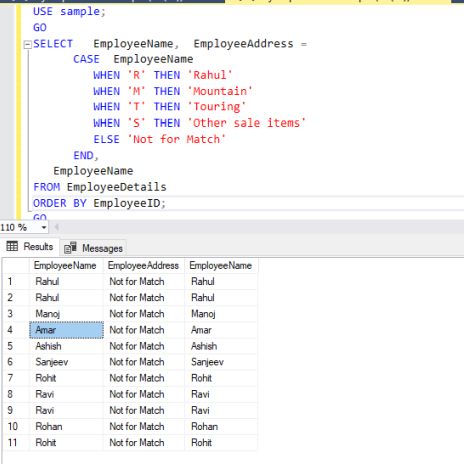Select 'Manoj' in first EmployeeName column
Screen dimensions: 464x464
[x=66, y=314]
